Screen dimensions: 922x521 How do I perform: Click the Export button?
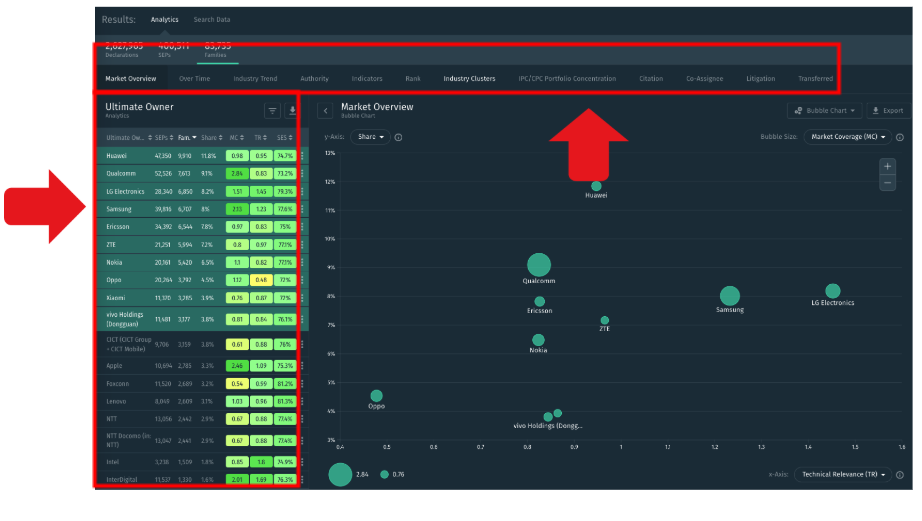(x=888, y=111)
